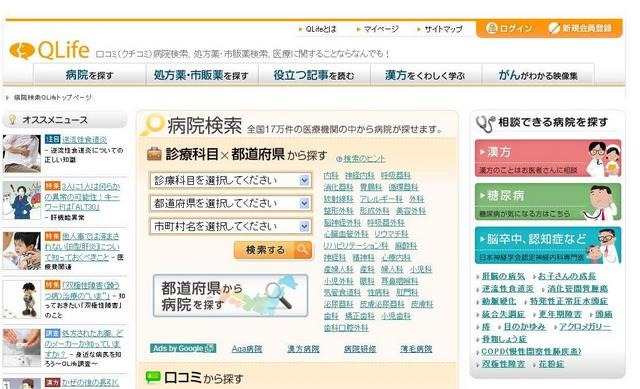Select the 神経内科 specialty link
The image size is (640, 389).
pos(360,175)
